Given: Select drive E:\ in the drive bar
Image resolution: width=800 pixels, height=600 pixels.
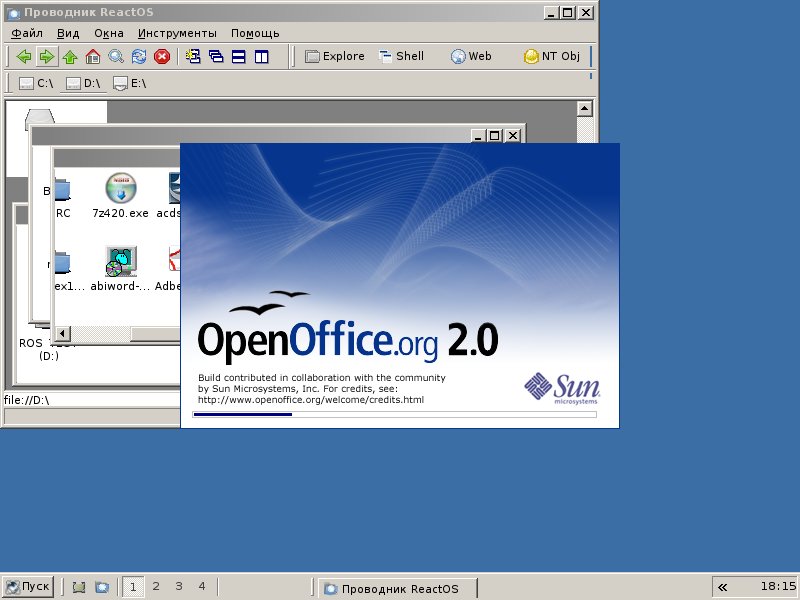Looking at the screenshot, I should 130,83.
